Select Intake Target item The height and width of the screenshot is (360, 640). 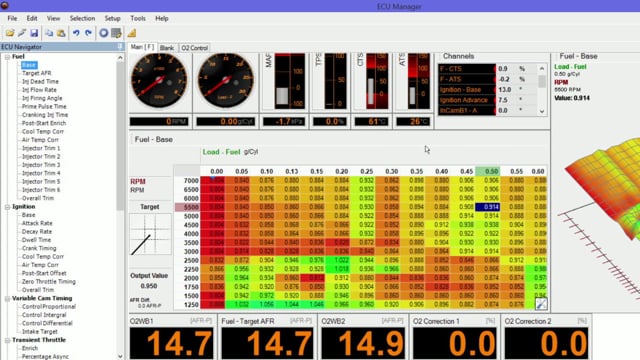click(x=40, y=332)
